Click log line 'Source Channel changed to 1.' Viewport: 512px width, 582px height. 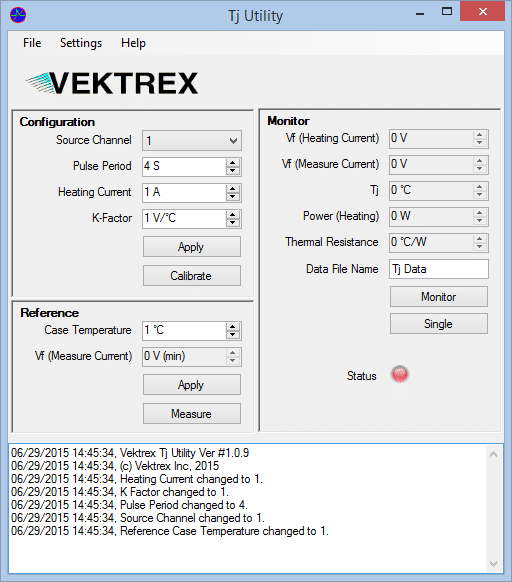pyautogui.click(x=138, y=518)
